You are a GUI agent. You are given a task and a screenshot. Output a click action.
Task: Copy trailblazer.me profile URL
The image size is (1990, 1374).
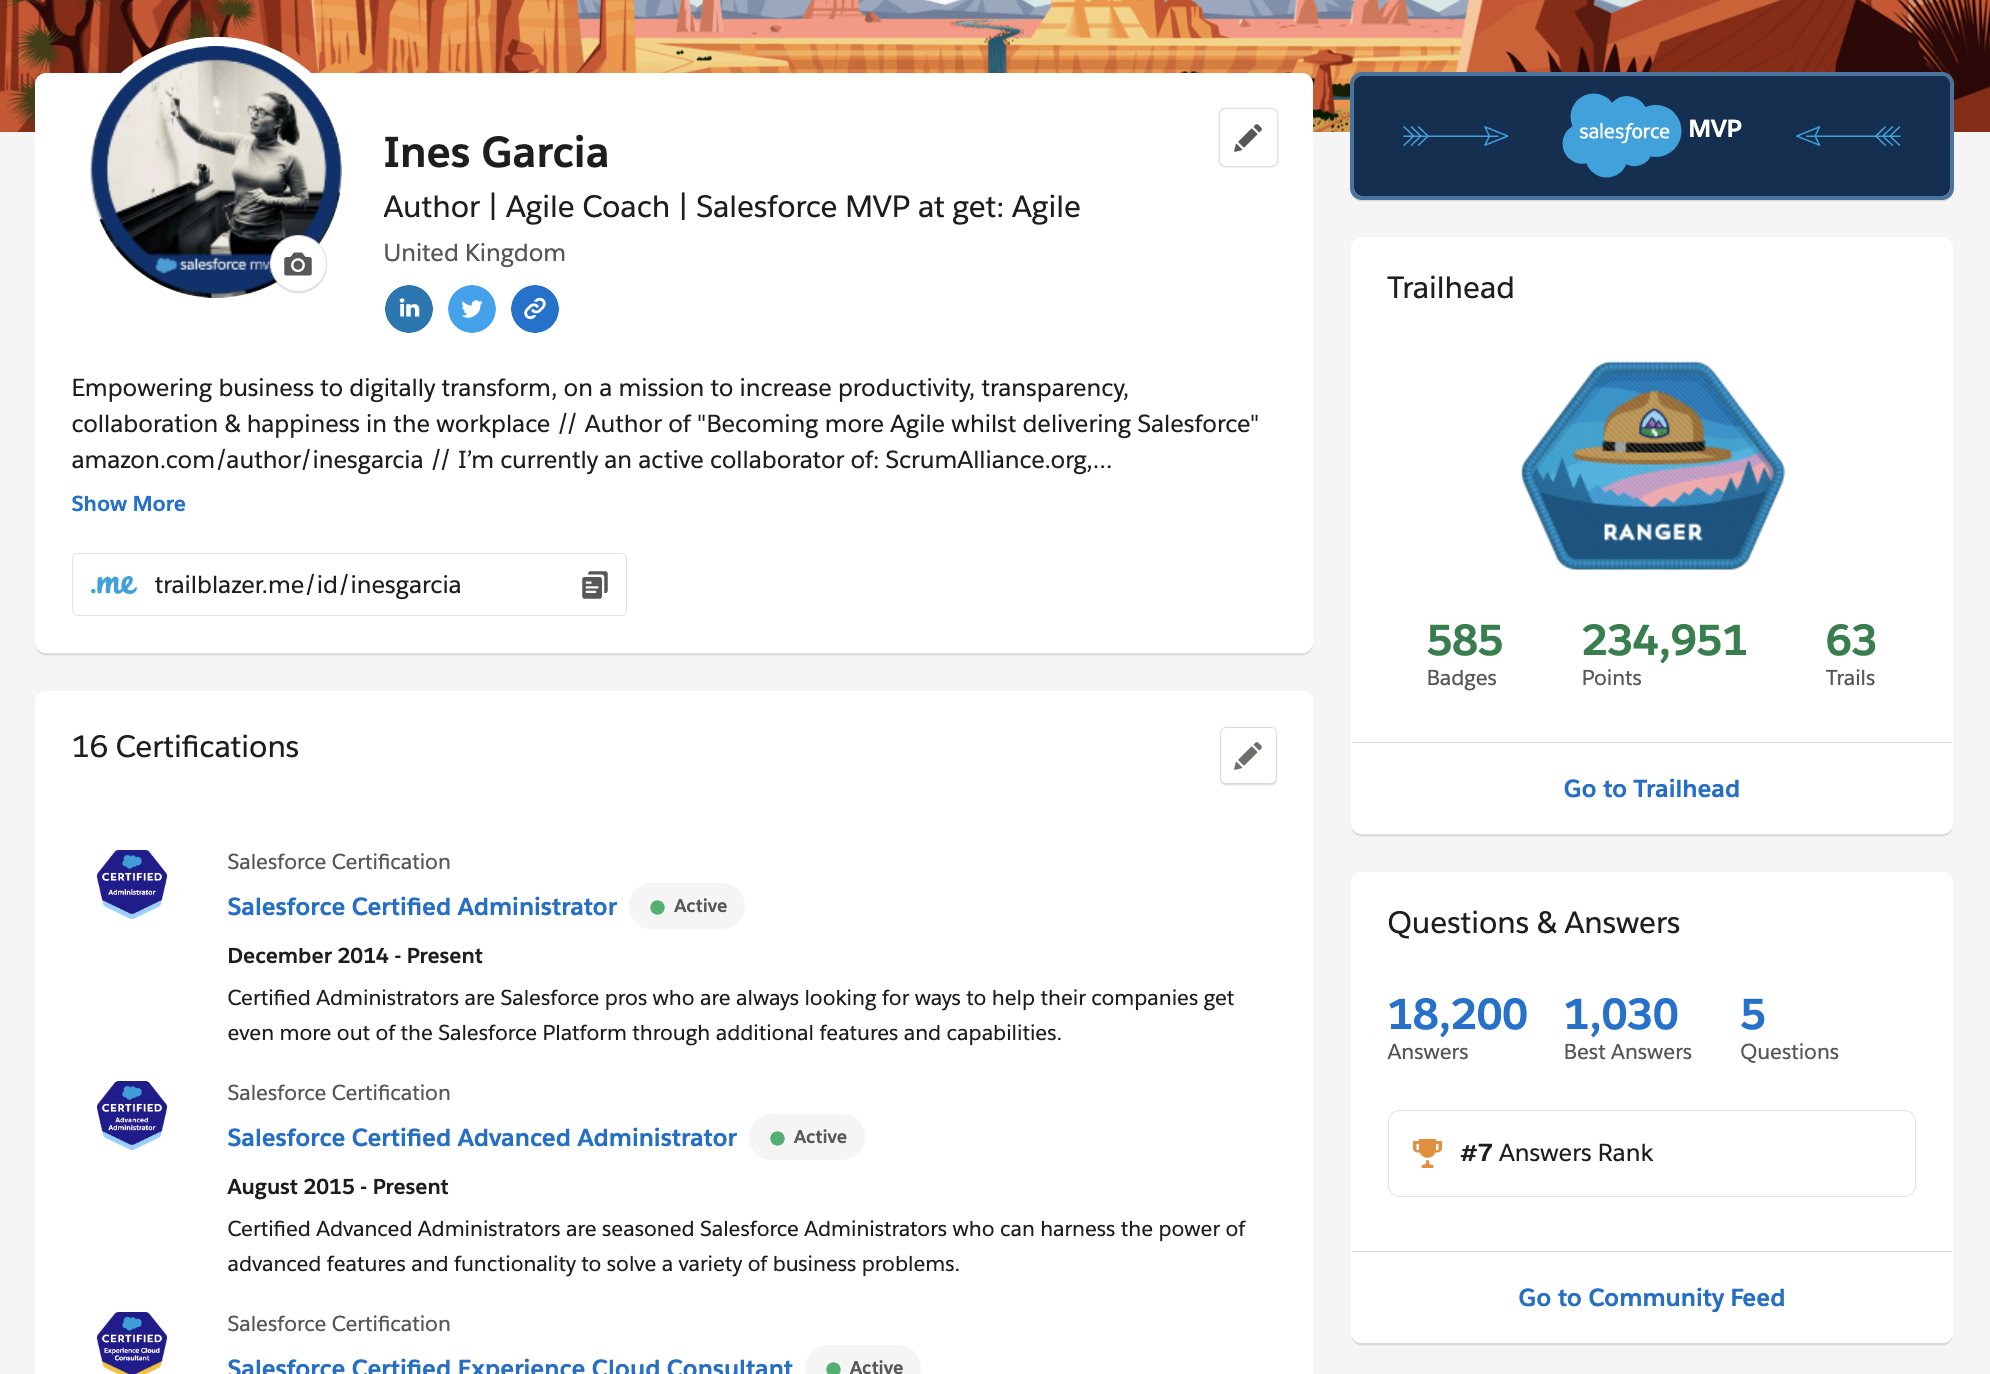coord(594,585)
